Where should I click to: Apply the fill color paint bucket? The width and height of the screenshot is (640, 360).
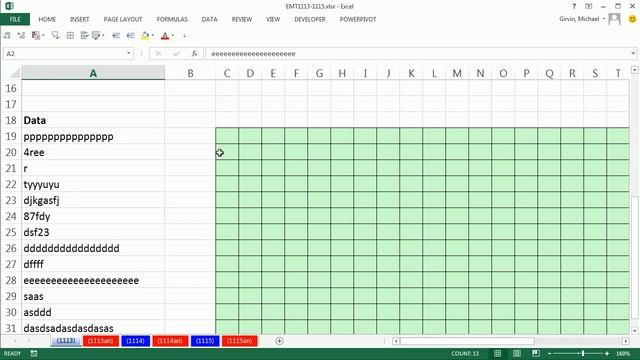(x=145, y=36)
